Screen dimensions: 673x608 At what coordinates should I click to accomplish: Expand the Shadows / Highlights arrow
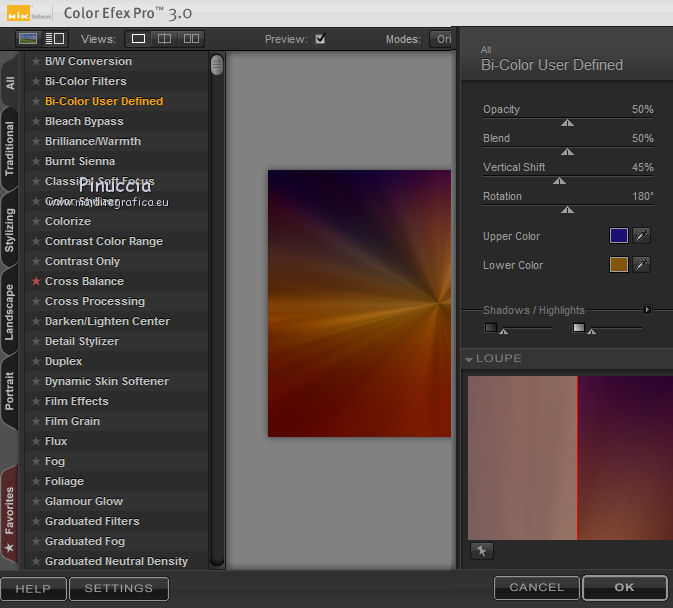click(x=647, y=310)
